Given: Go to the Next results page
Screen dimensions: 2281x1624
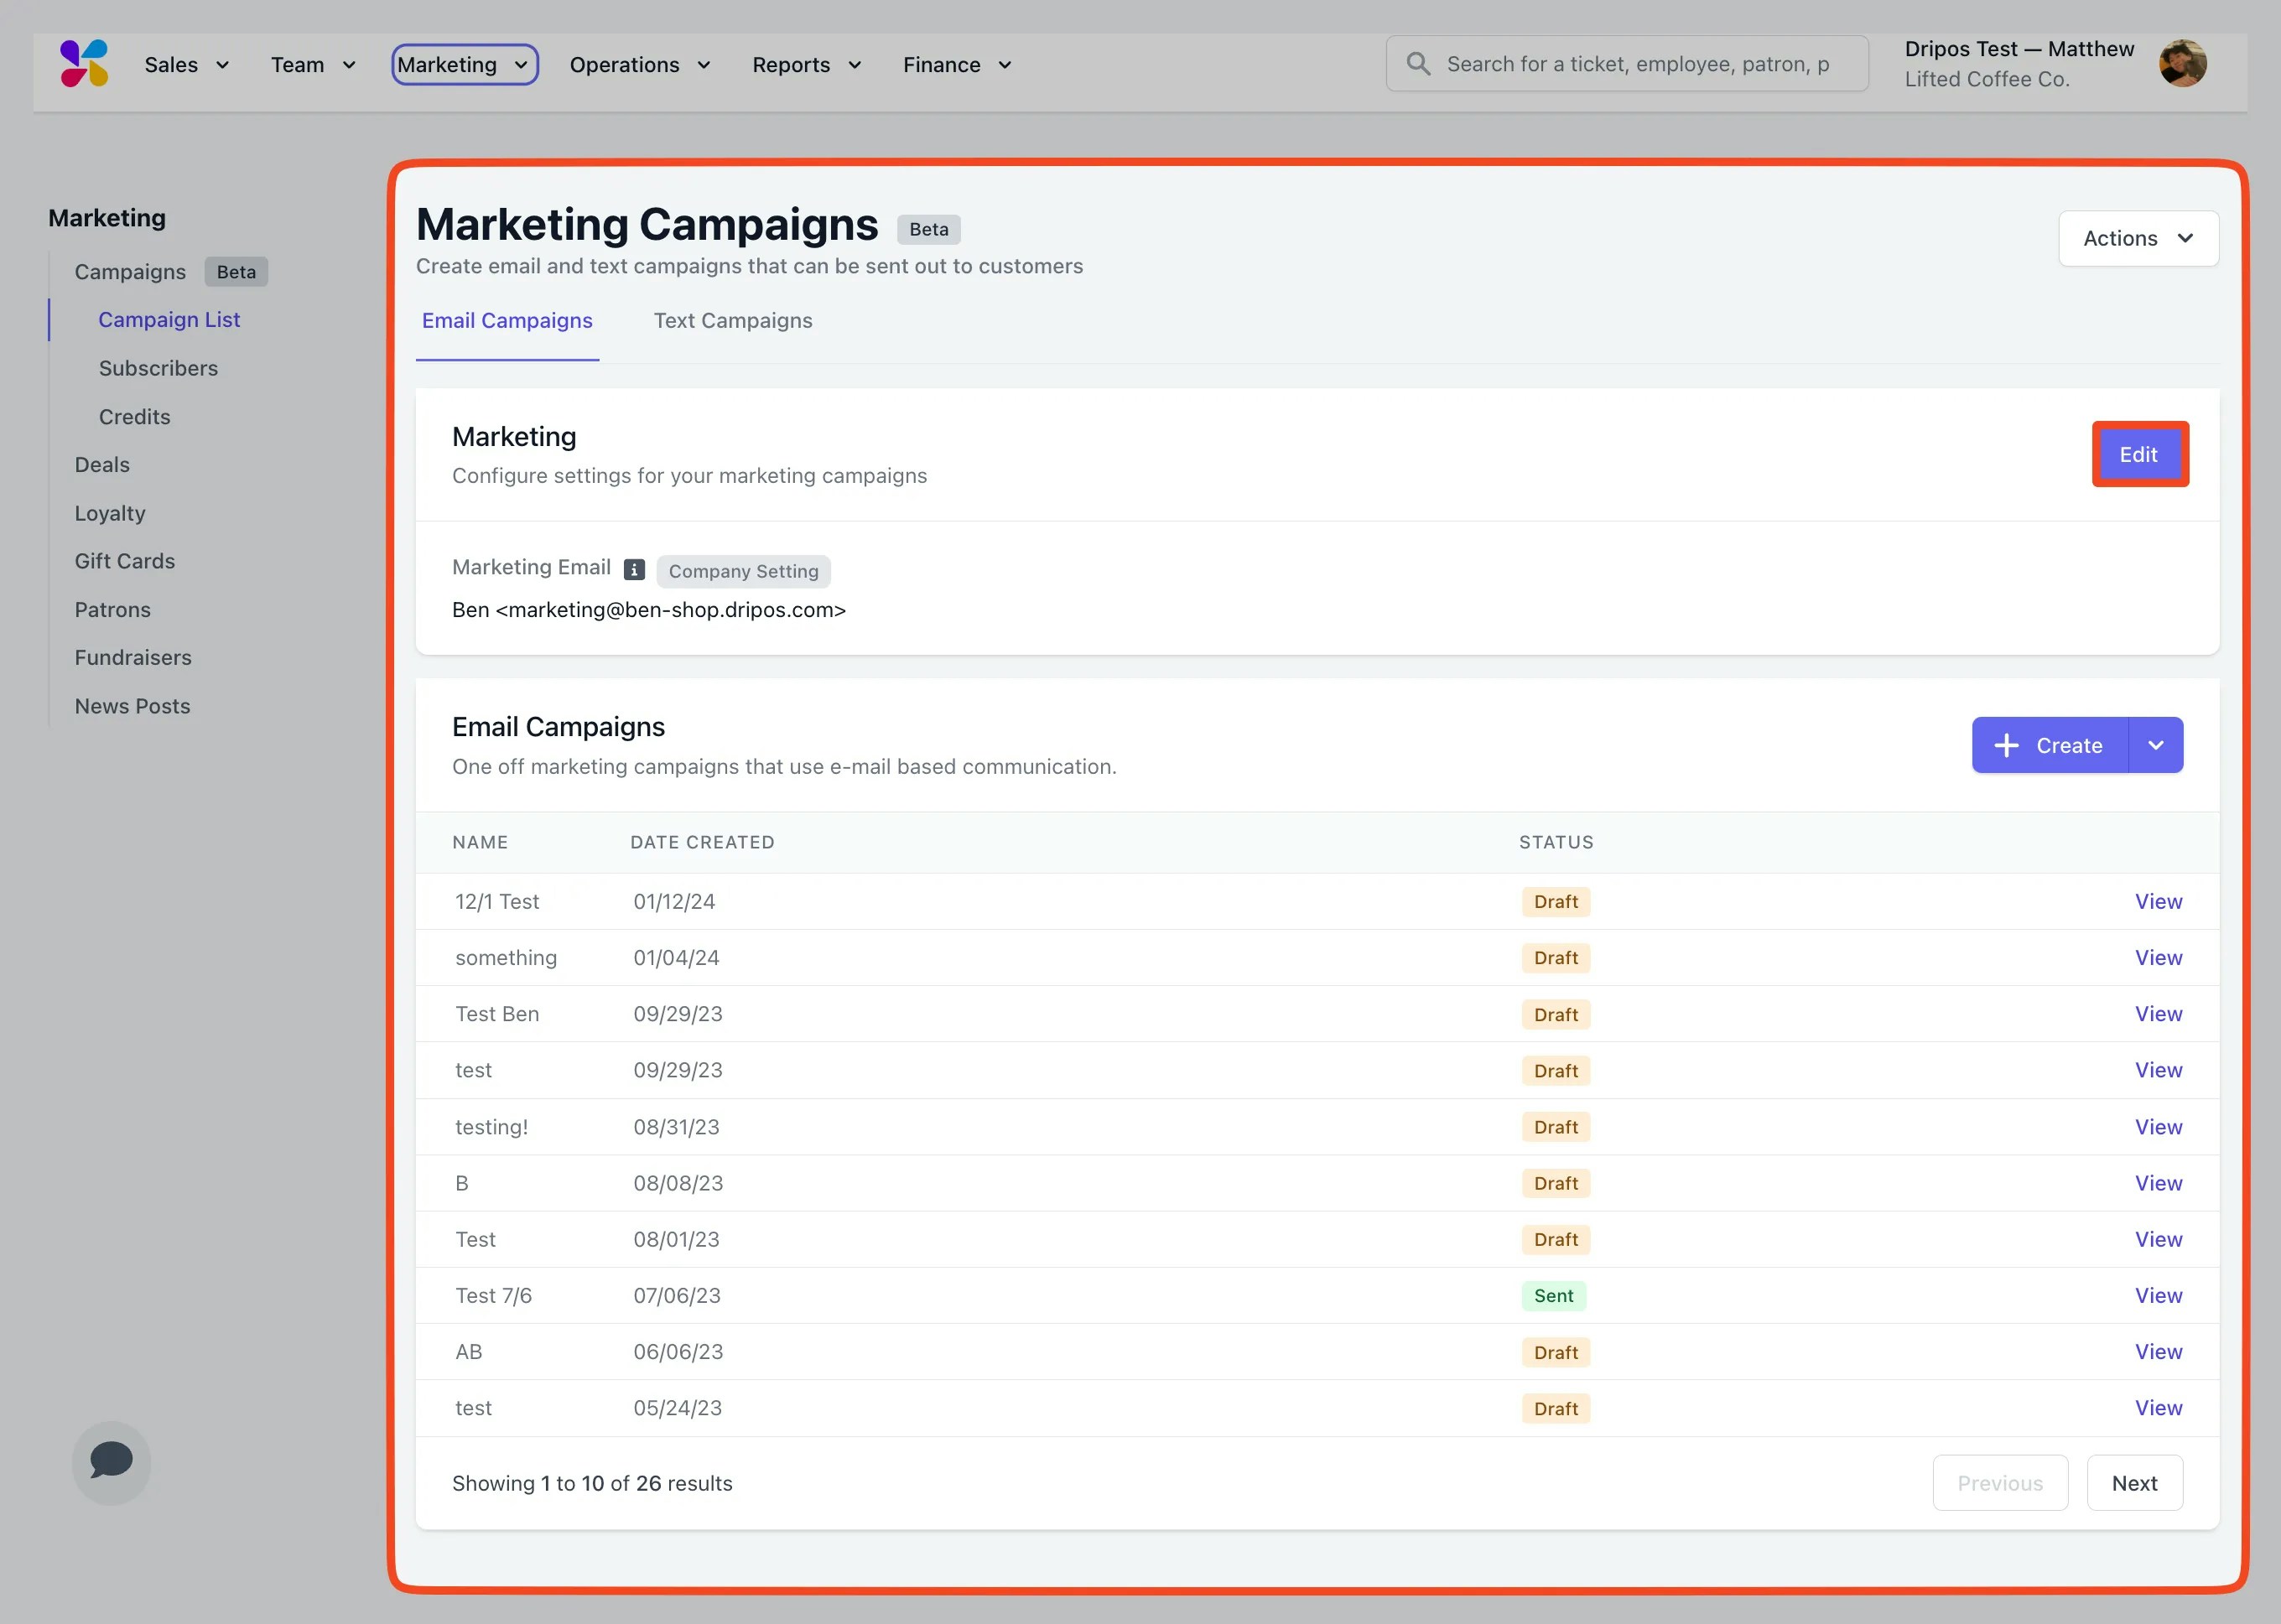Looking at the screenshot, I should coord(2134,1483).
